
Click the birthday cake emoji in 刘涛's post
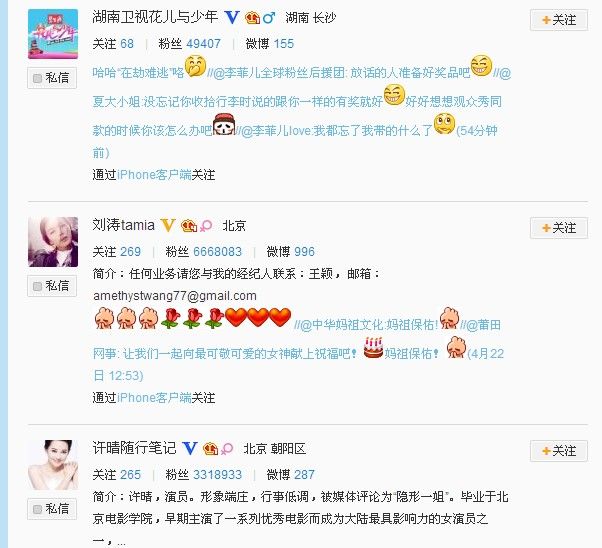click(x=373, y=348)
